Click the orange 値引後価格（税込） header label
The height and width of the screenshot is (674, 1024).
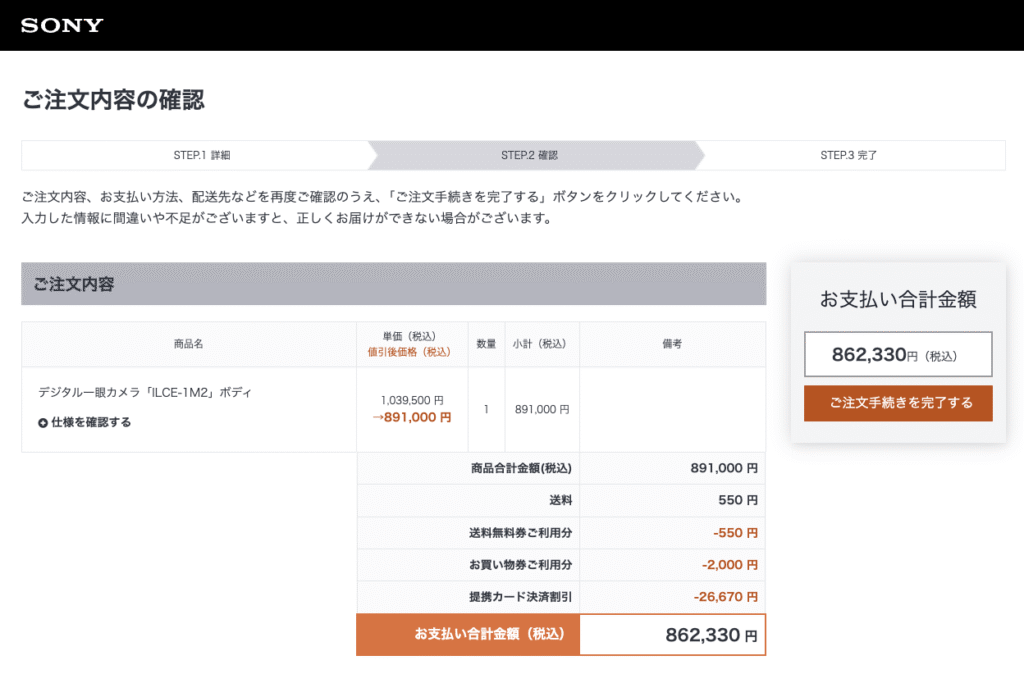(x=409, y=352)
